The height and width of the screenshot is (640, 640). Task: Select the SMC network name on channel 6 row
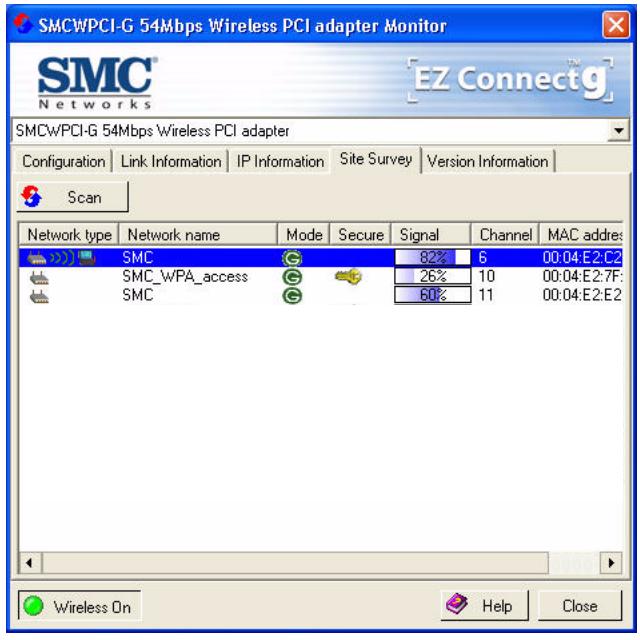pyautogui.click(x=138, y=258)
